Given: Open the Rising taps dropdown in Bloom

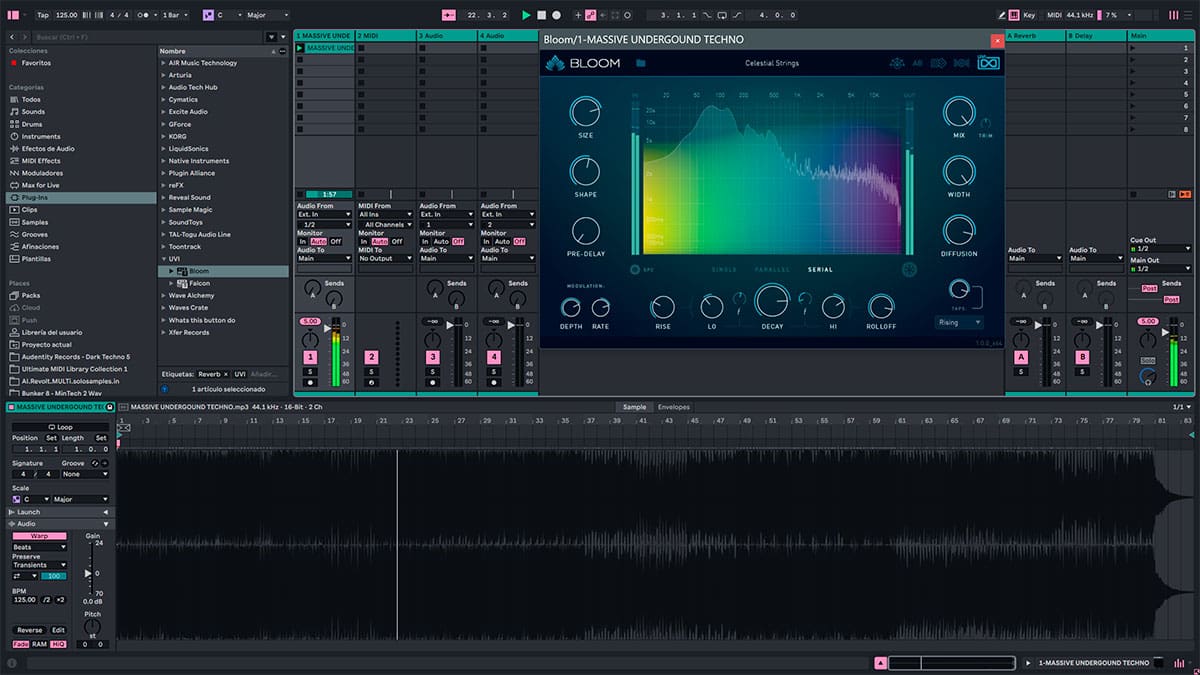Looking at the screenshot, I should [959, 322].
